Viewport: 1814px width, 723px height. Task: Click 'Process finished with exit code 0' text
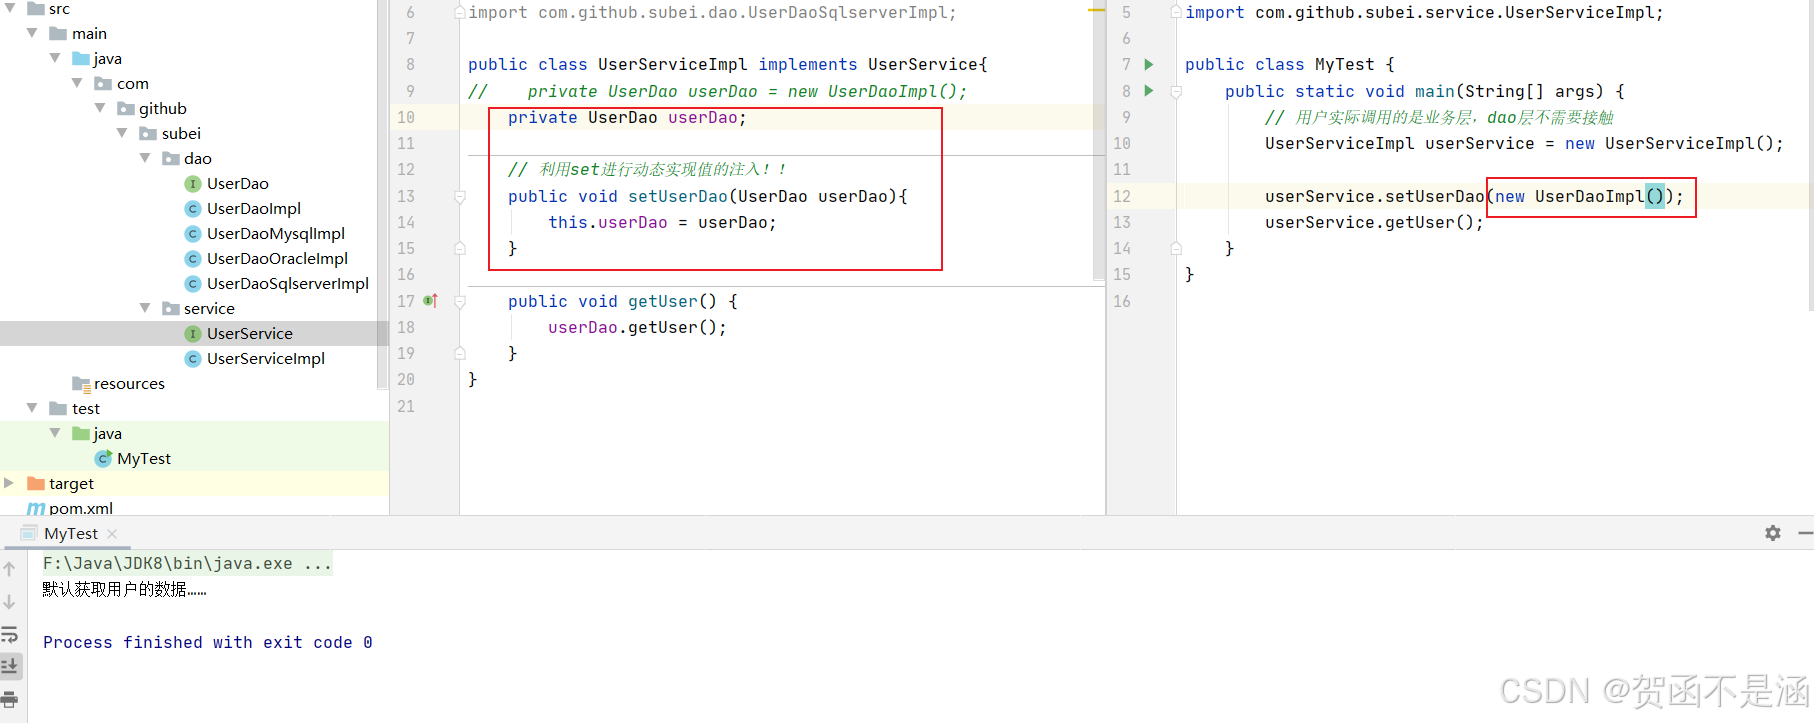pos(208,642)
